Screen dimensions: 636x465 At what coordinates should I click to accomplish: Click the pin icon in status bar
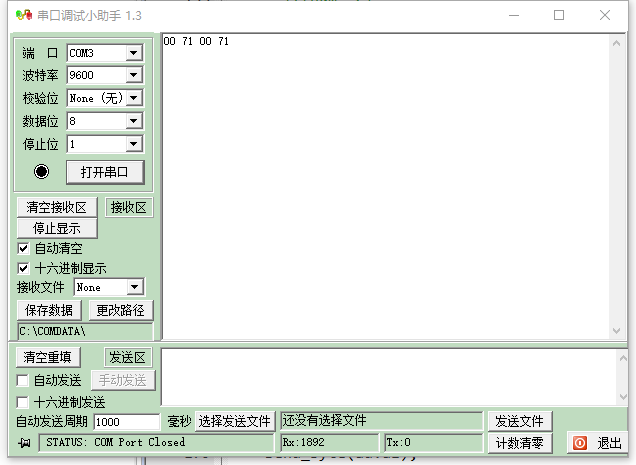[x=25, y=442]
